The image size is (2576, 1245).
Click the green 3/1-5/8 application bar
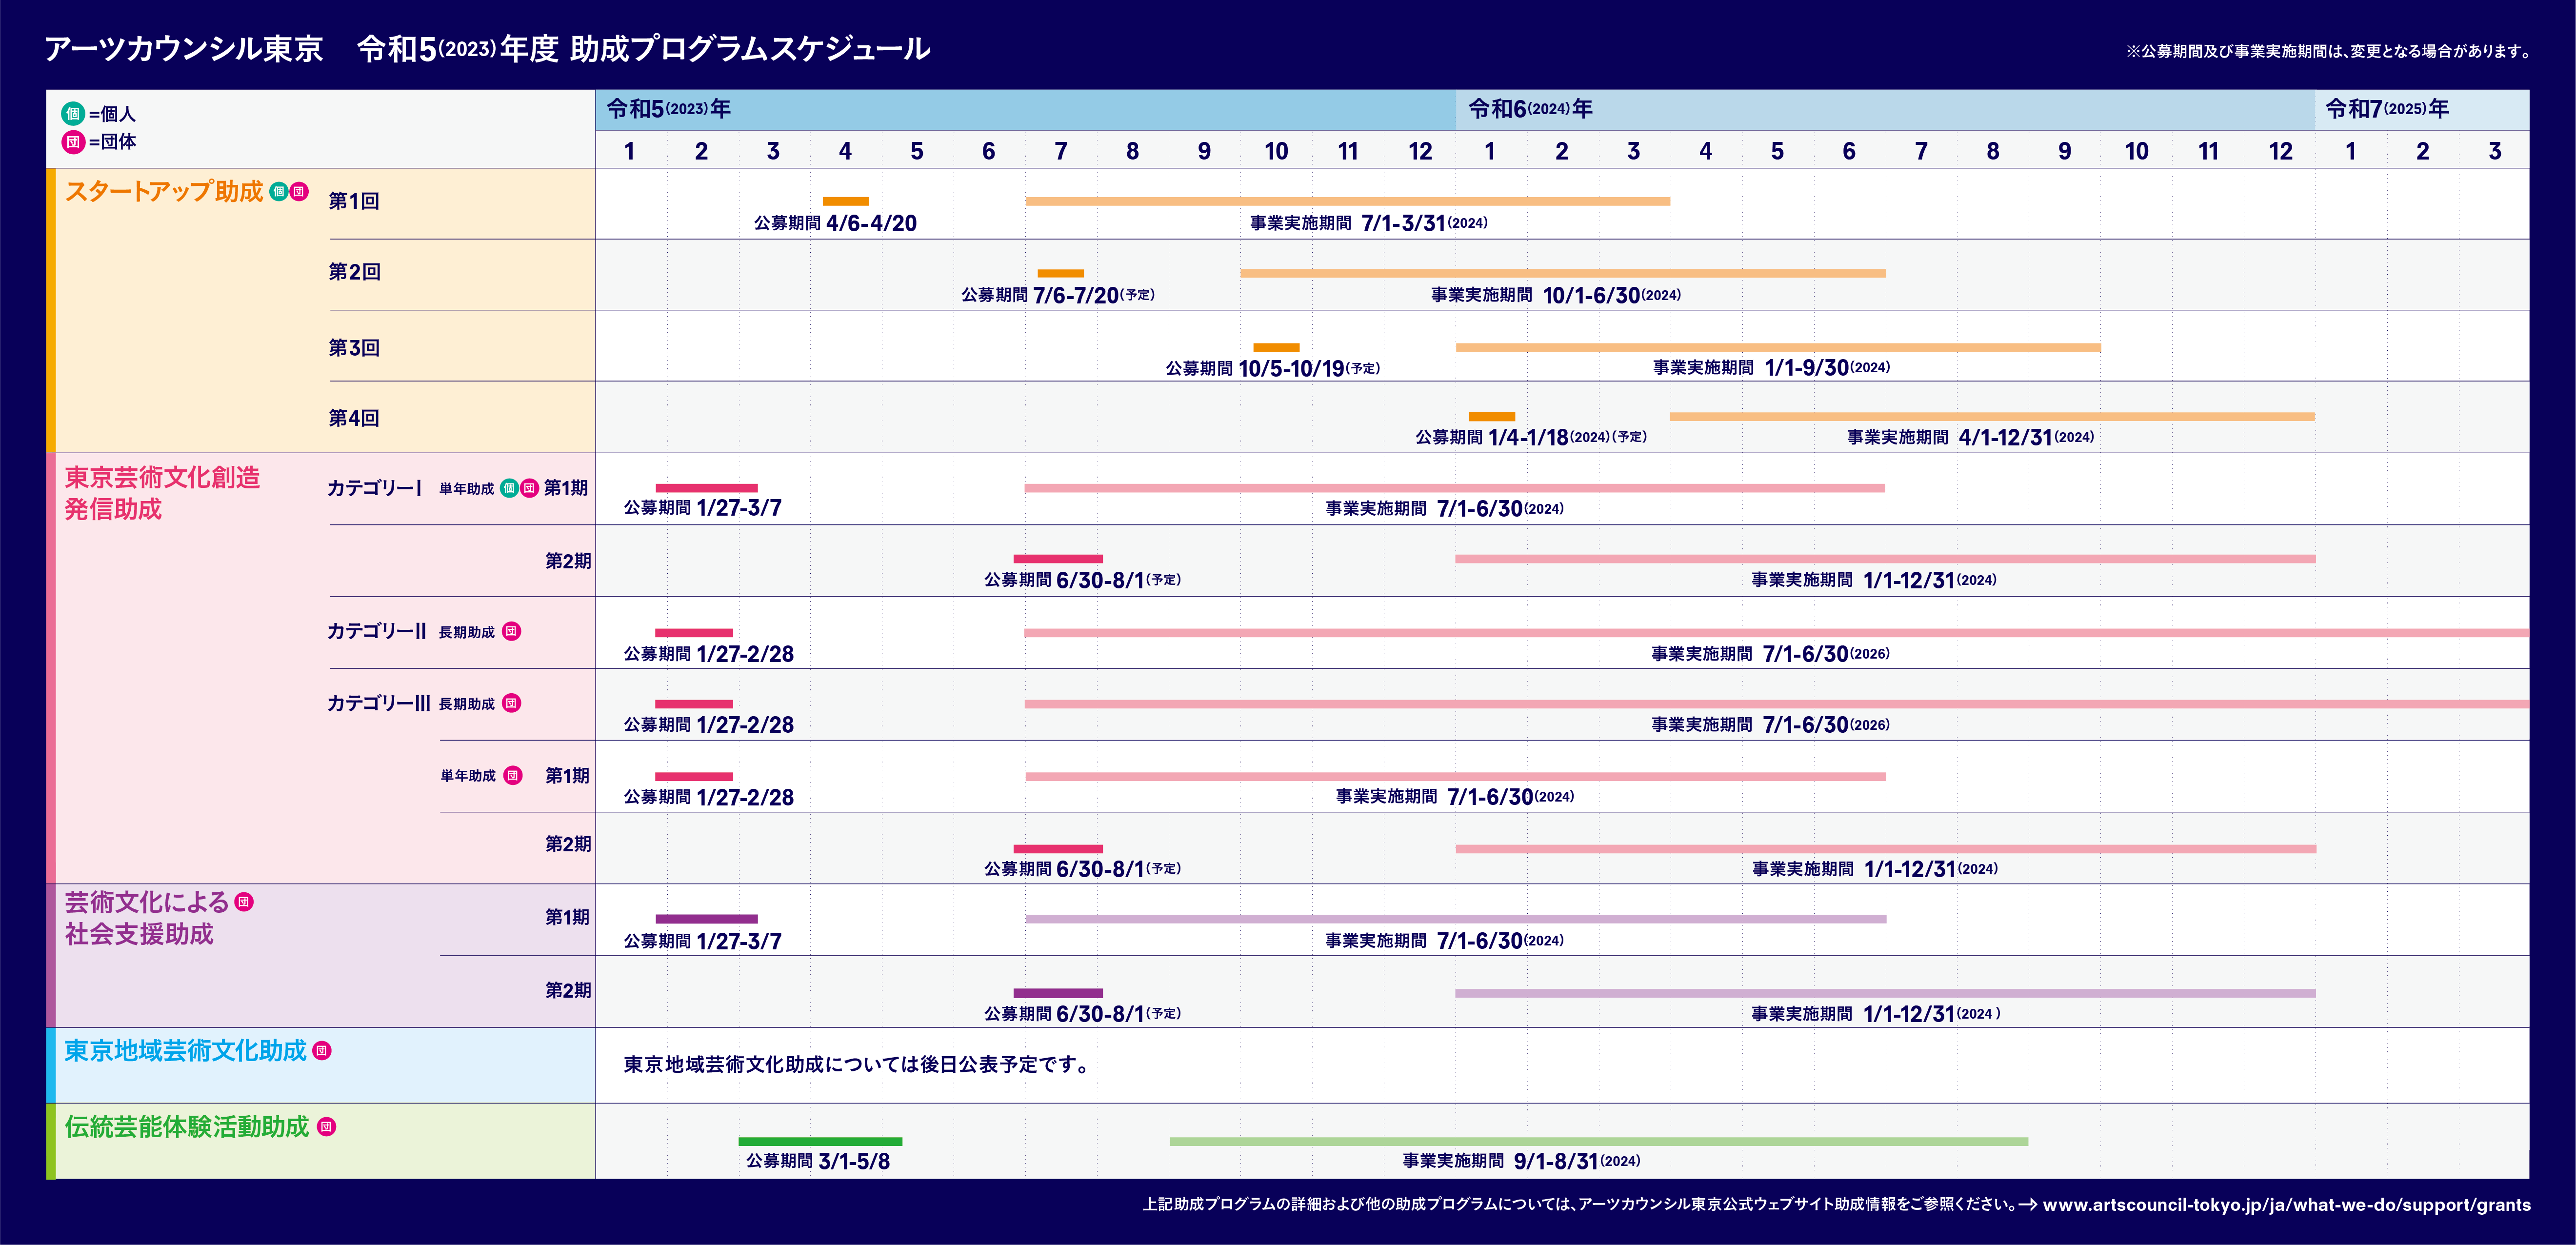pyautogui.click(x=821, y=1141)
